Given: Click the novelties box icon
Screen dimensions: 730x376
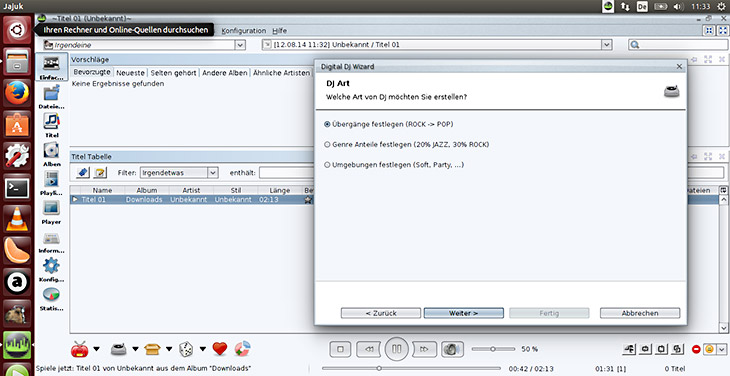Looking at the screenshot, I should click(x=152, y=349).
